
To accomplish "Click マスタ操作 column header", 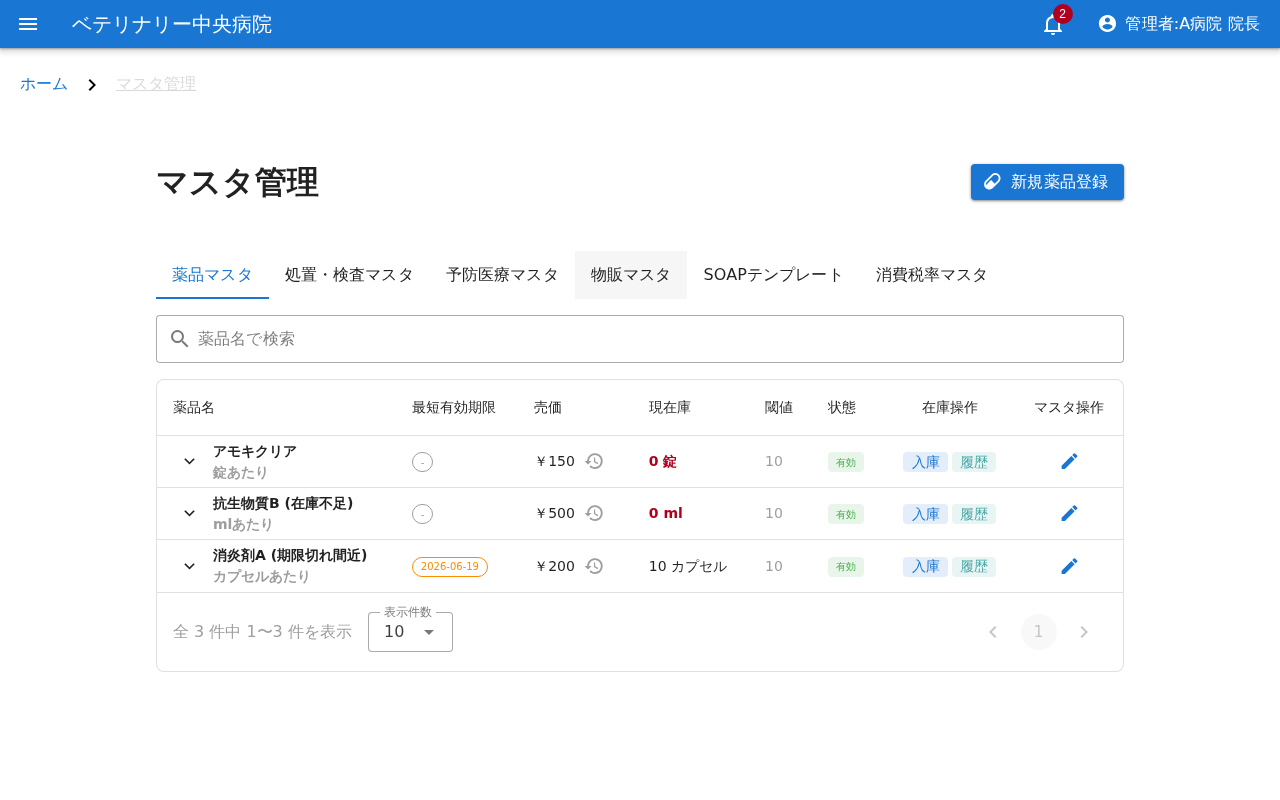I will tap(1069, 408).
